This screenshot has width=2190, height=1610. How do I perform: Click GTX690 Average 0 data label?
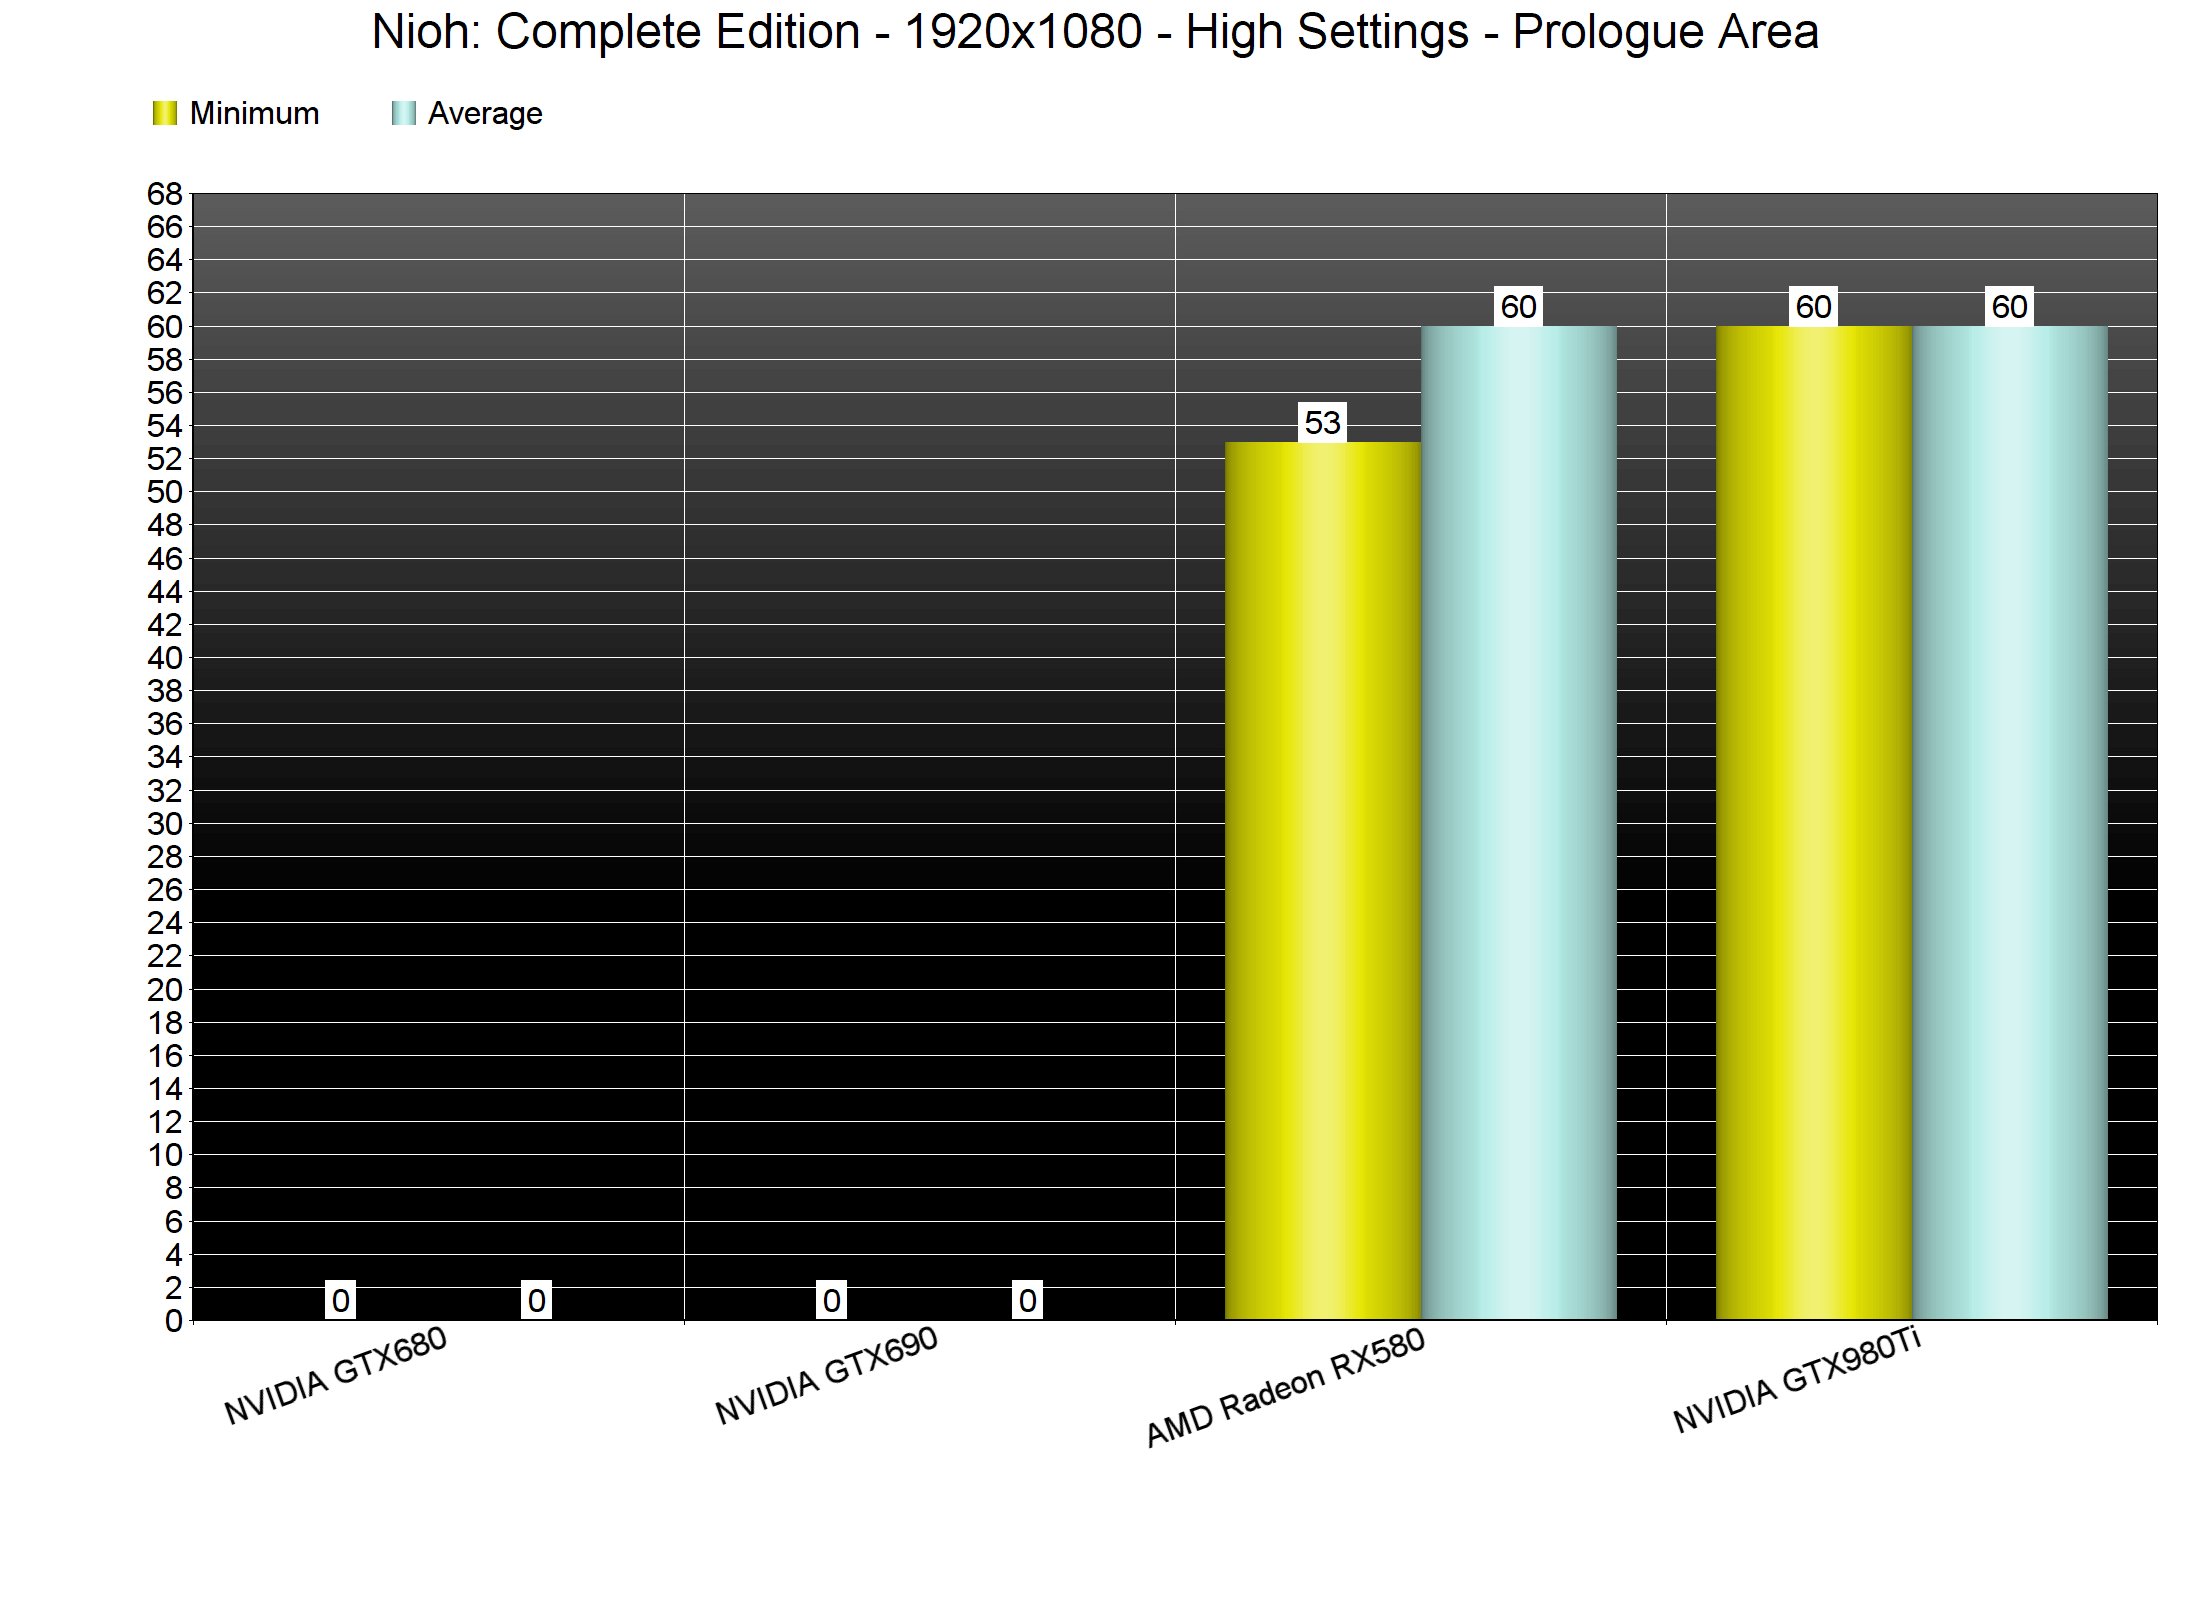click(x=1027, y=1301)
